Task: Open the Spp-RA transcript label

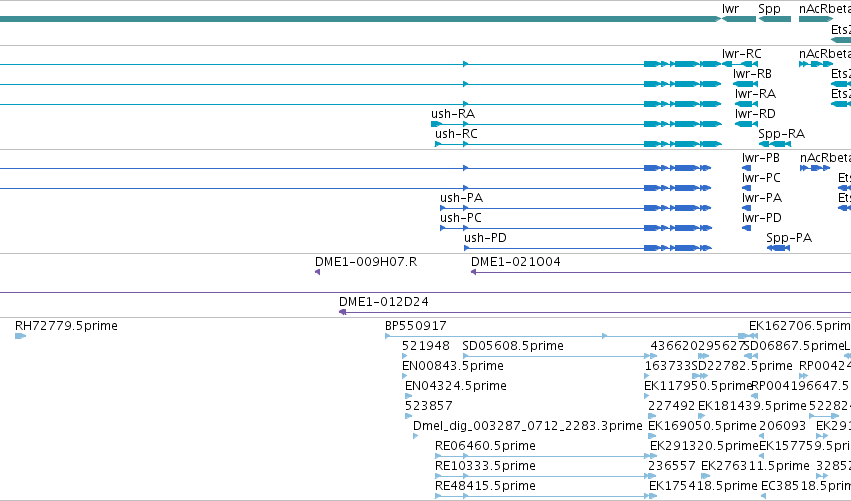Action: 781,134
